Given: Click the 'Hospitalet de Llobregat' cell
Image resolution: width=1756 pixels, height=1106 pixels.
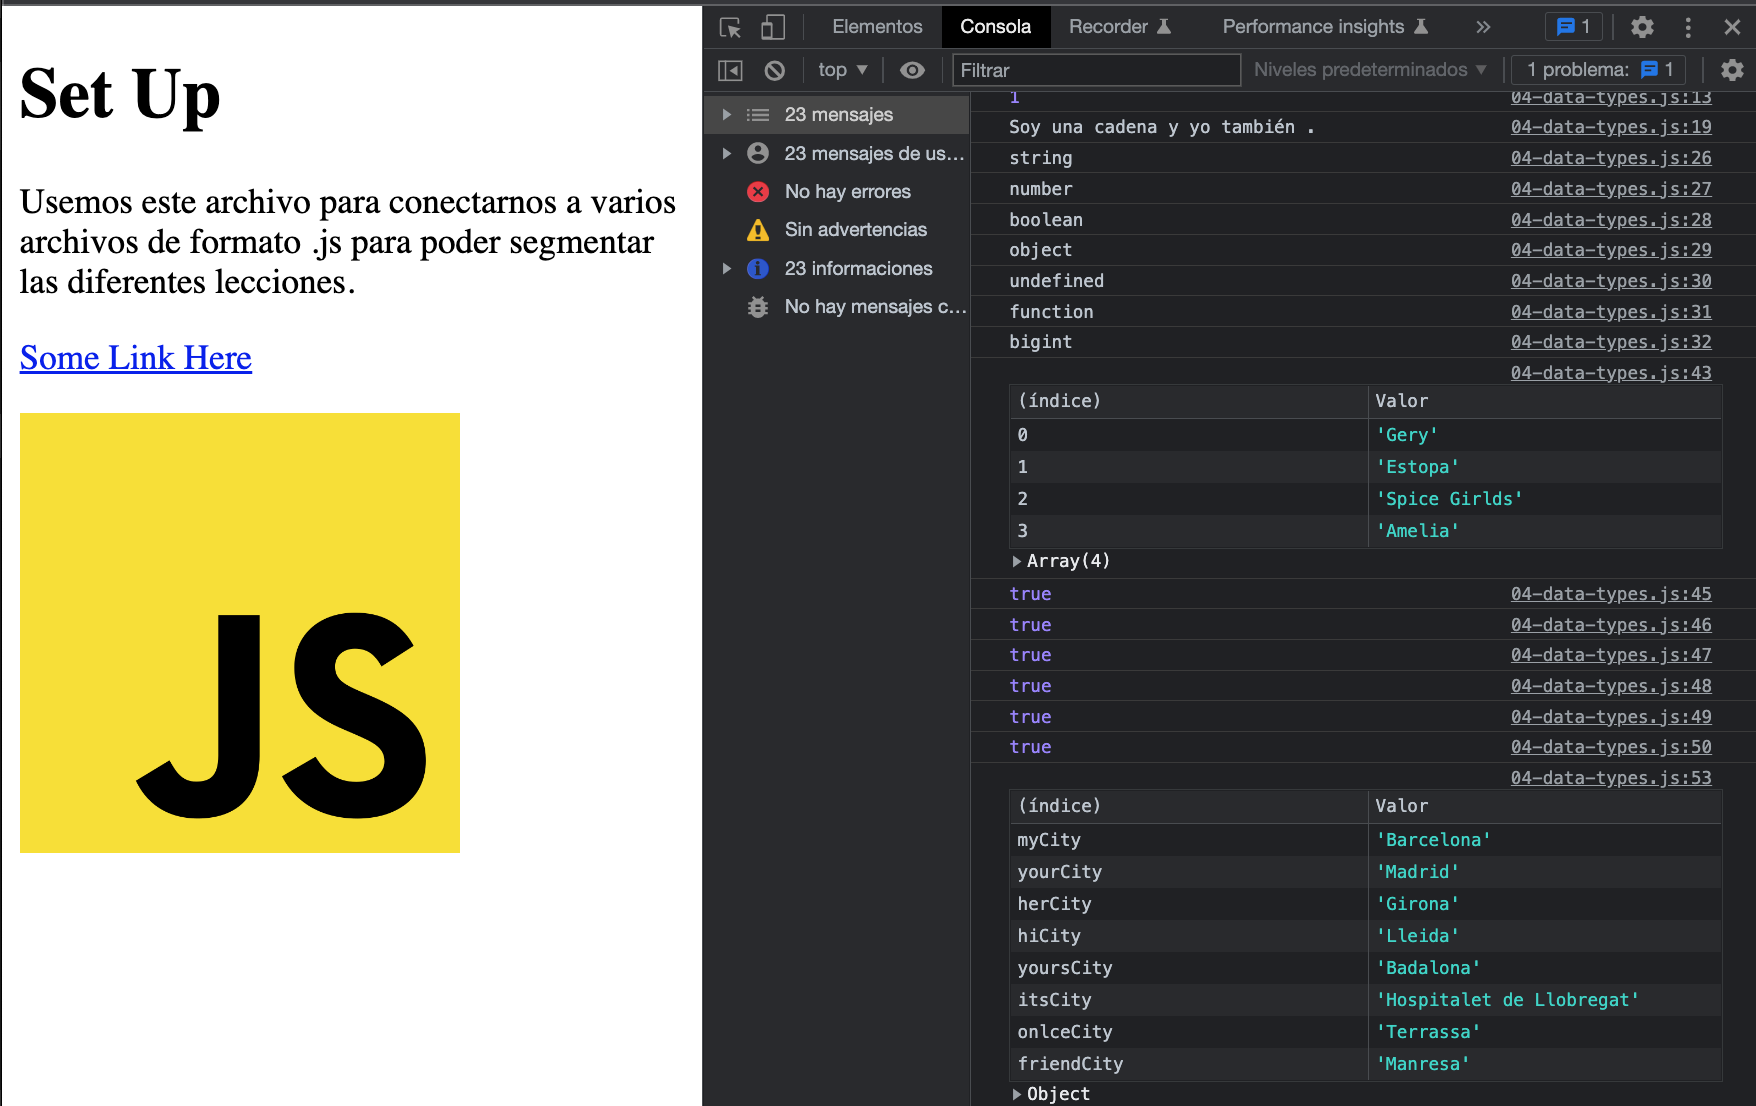Looking at the screenshot, I should tap(1545, 1000).
